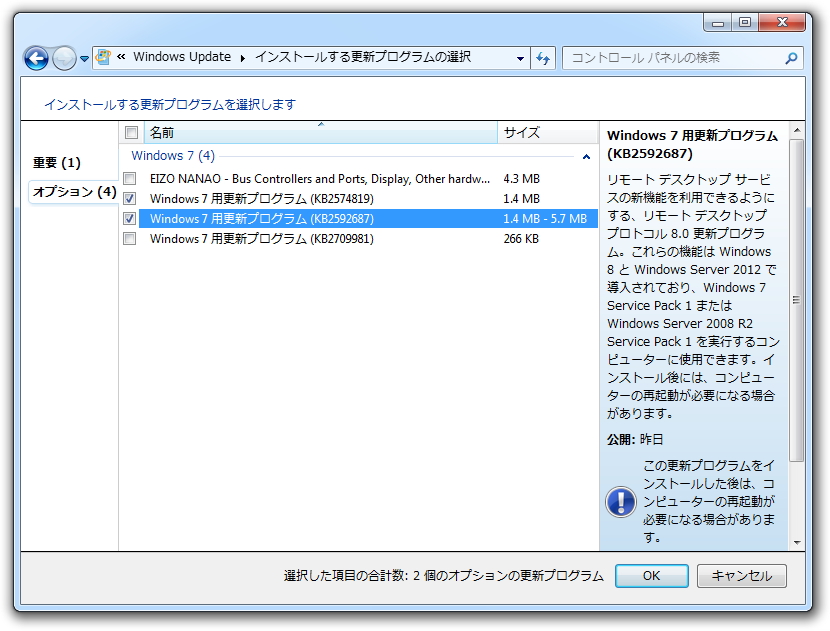This screenshot has height=631, width=830.
Task: Switch to the 重要 (1) tab
Action: tap(55, 161)
